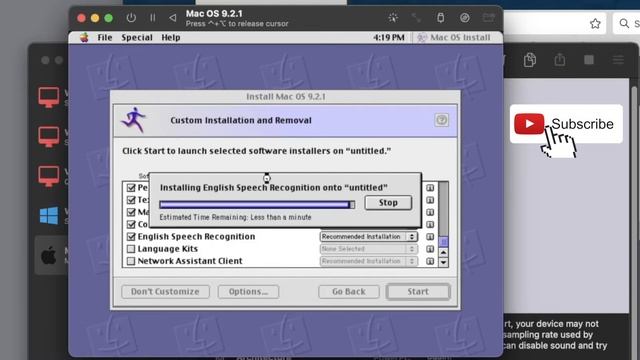Click the 'Language Kits' list label

coord(167,249)
